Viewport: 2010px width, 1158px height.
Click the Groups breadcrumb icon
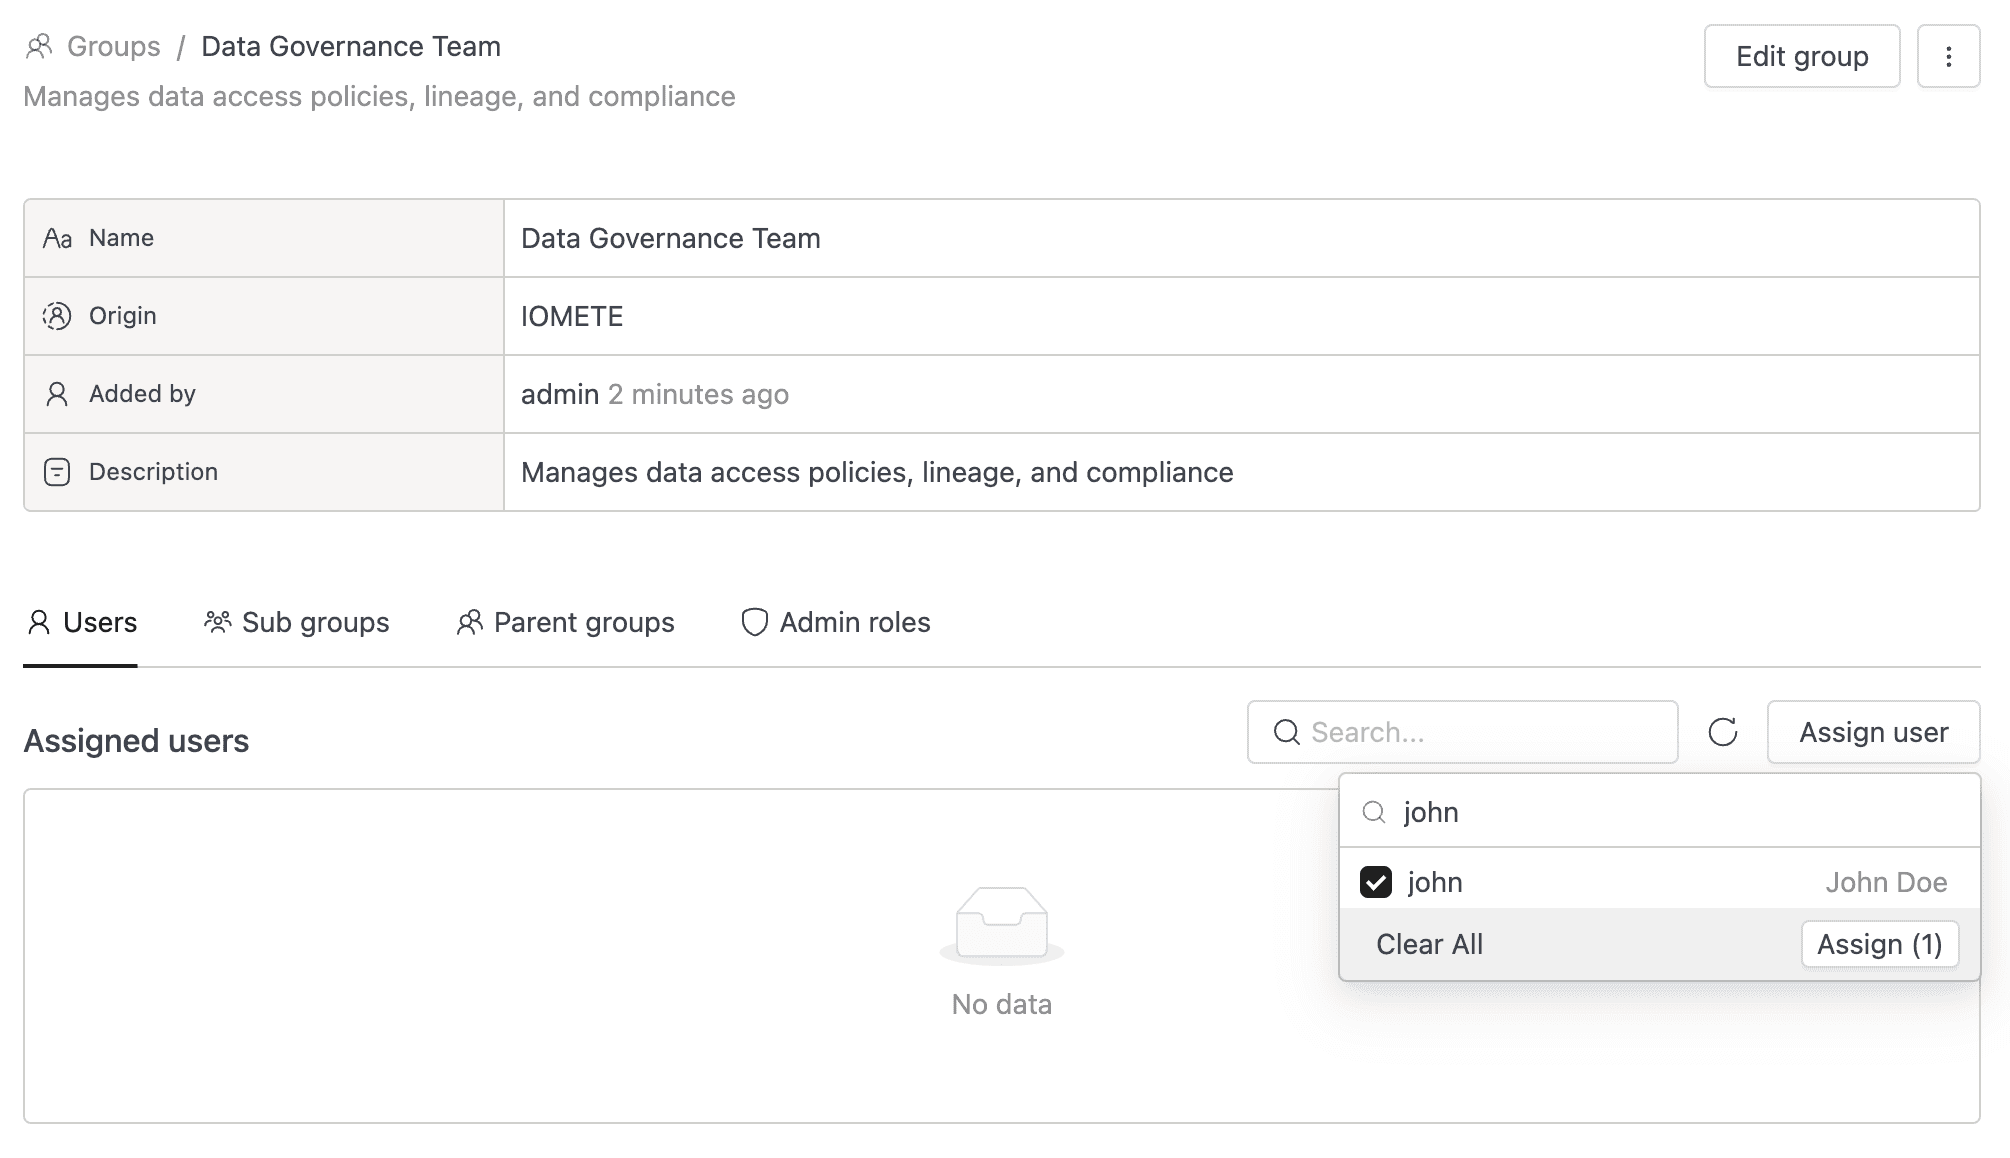click(39, 46)
